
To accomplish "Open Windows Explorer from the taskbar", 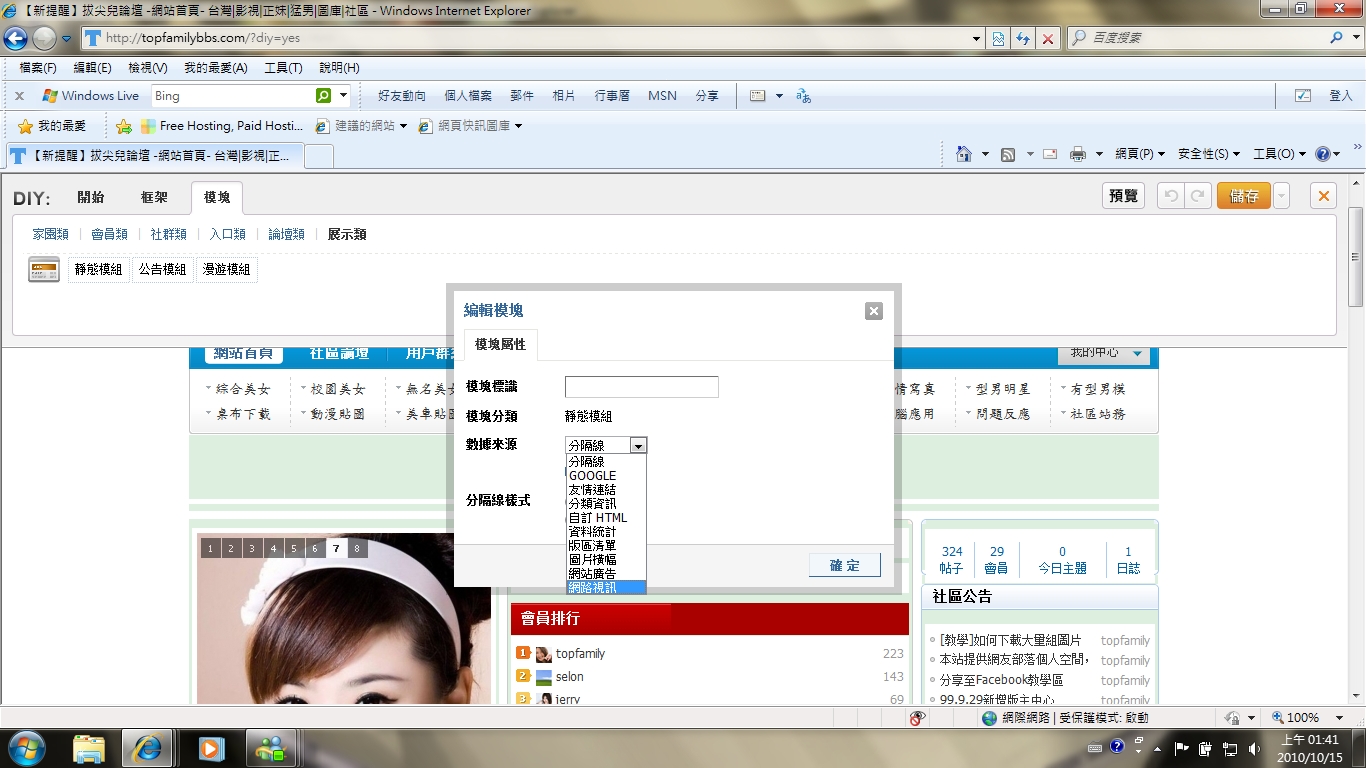I will (88, 747).
